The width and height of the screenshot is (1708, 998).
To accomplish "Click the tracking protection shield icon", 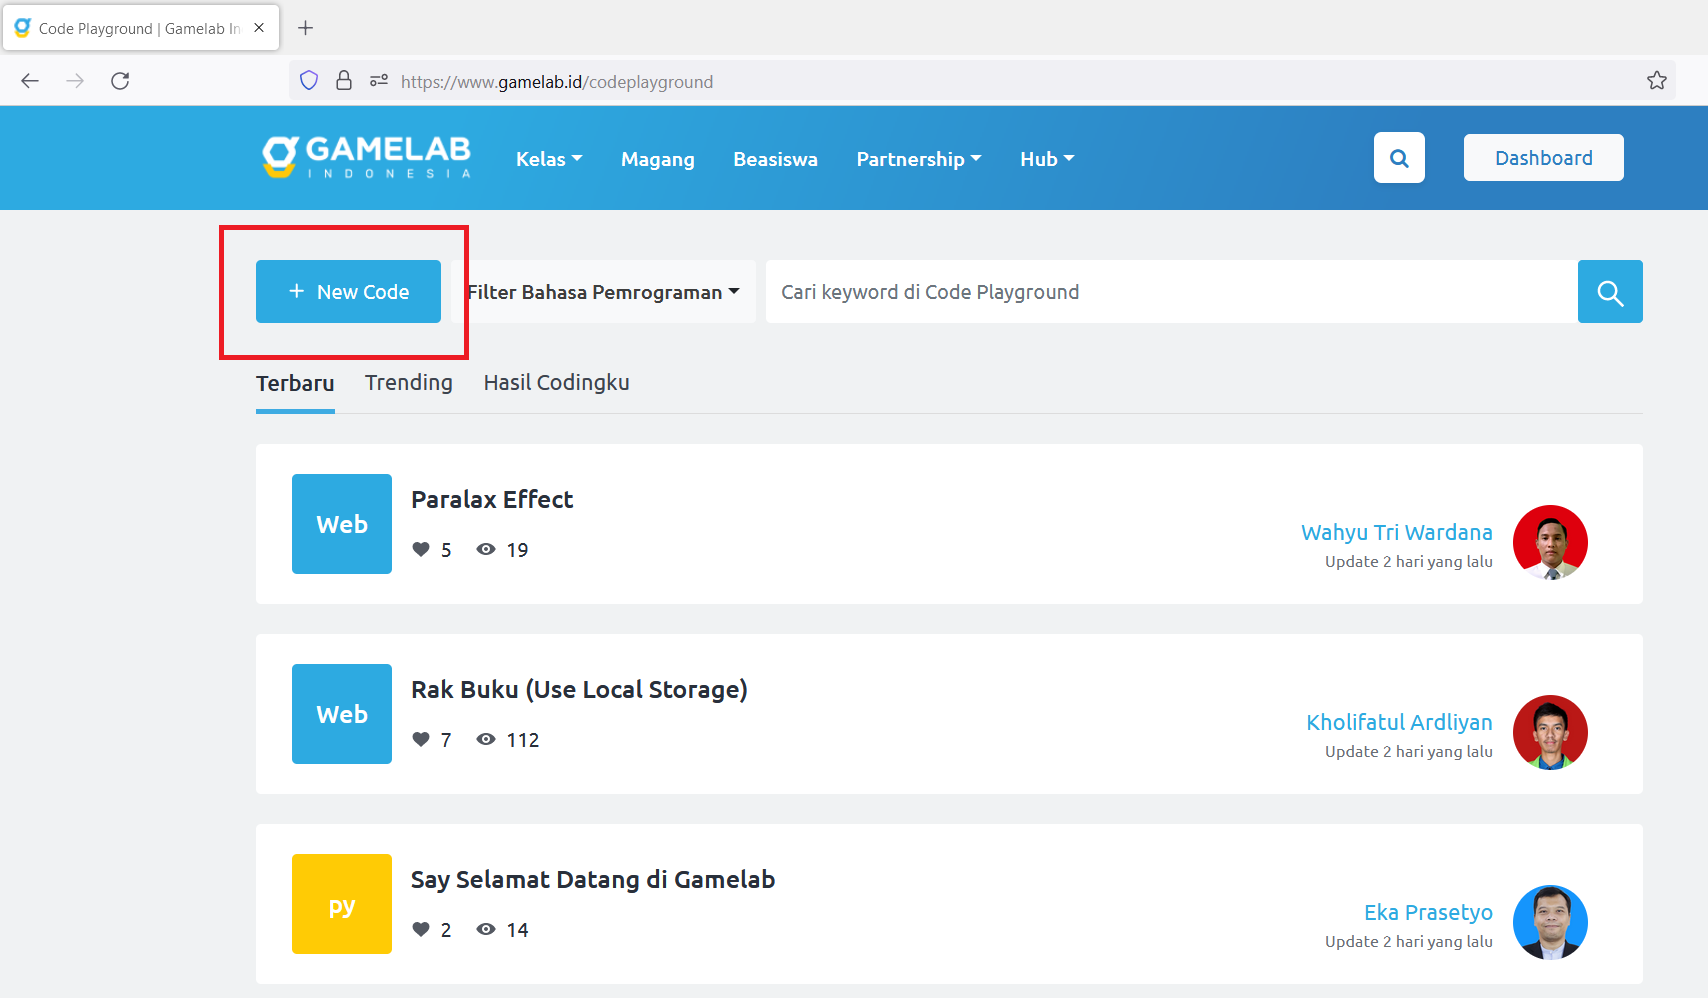I will click(x=308, y=81).
